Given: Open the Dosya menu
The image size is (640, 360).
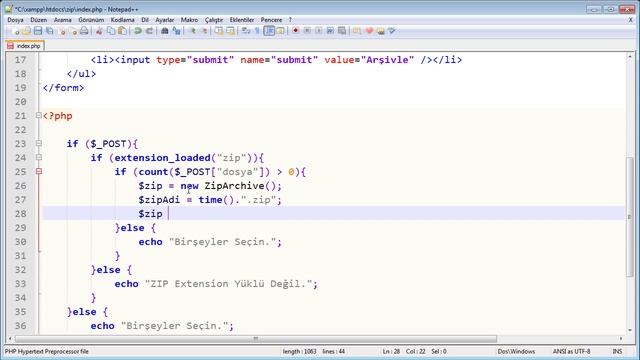Looking at the screenshot, I should (x=15, y=20).
